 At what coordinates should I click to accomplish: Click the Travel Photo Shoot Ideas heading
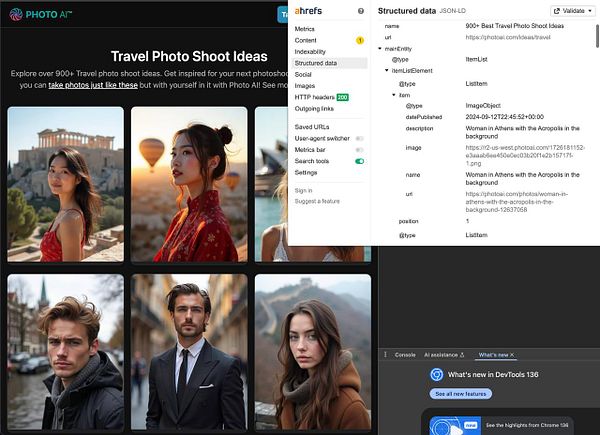(x=189, y=56)
